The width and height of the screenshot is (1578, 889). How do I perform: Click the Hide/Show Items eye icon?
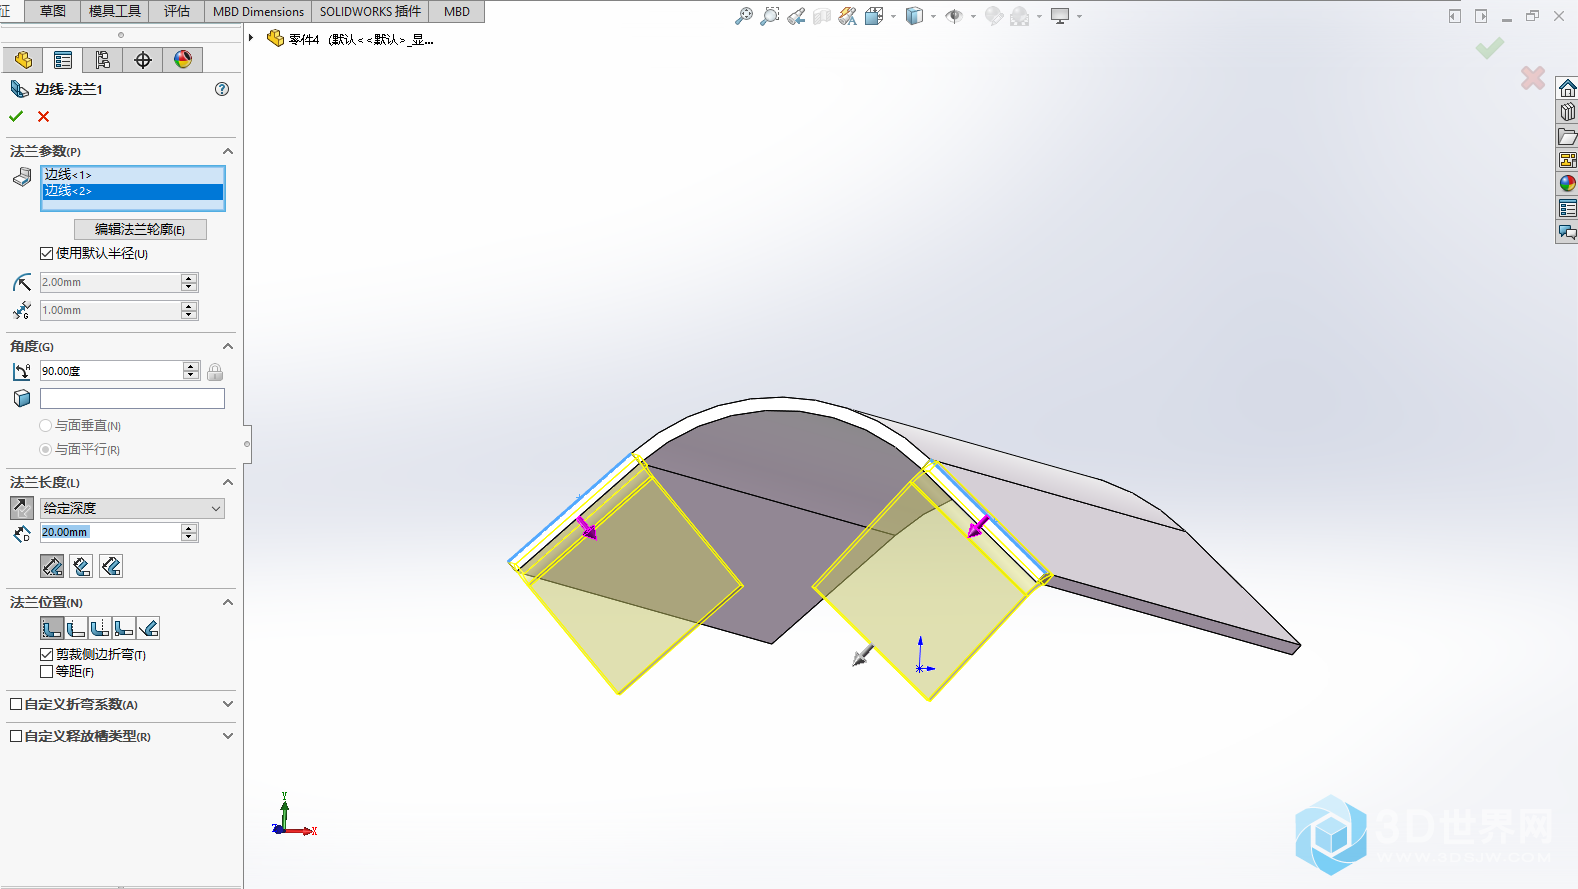(x=954, y=16)
